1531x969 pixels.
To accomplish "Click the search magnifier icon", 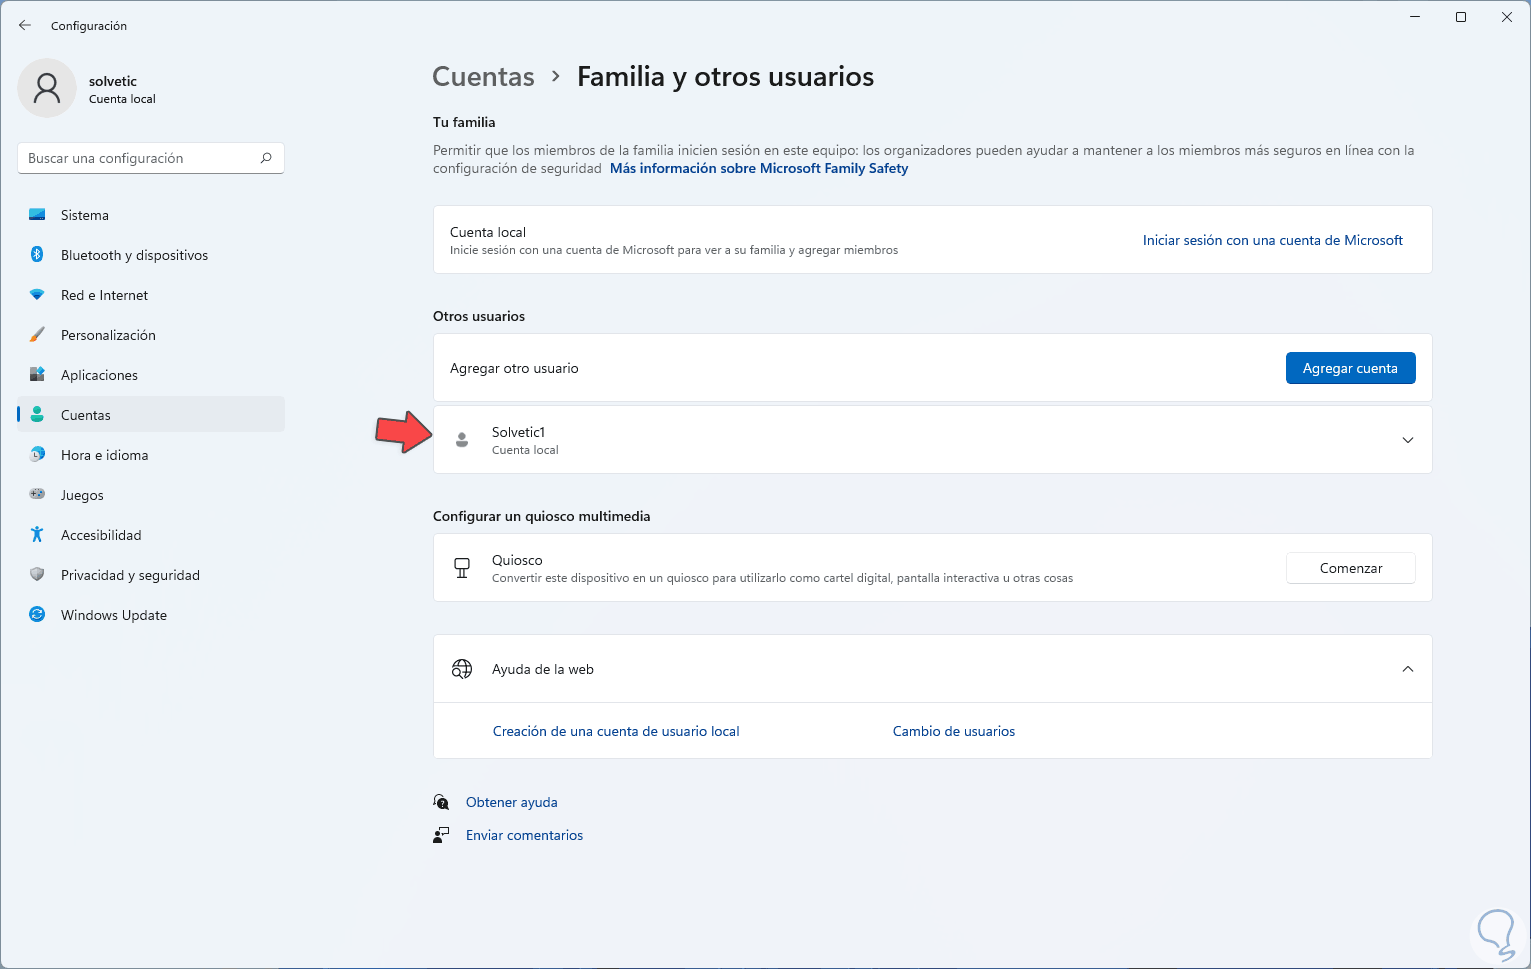I will [x=266, y=158].
